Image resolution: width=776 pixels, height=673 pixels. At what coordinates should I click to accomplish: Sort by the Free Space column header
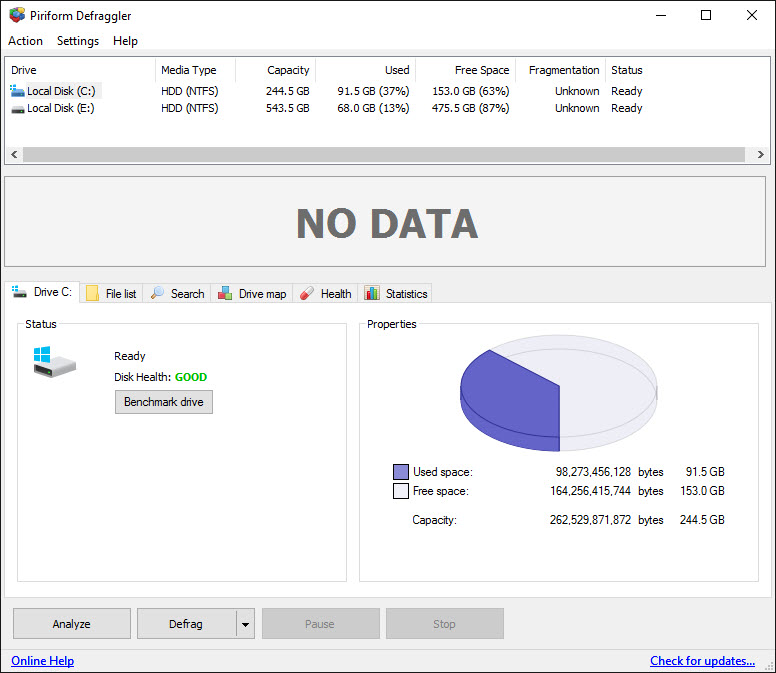point(466,70)
